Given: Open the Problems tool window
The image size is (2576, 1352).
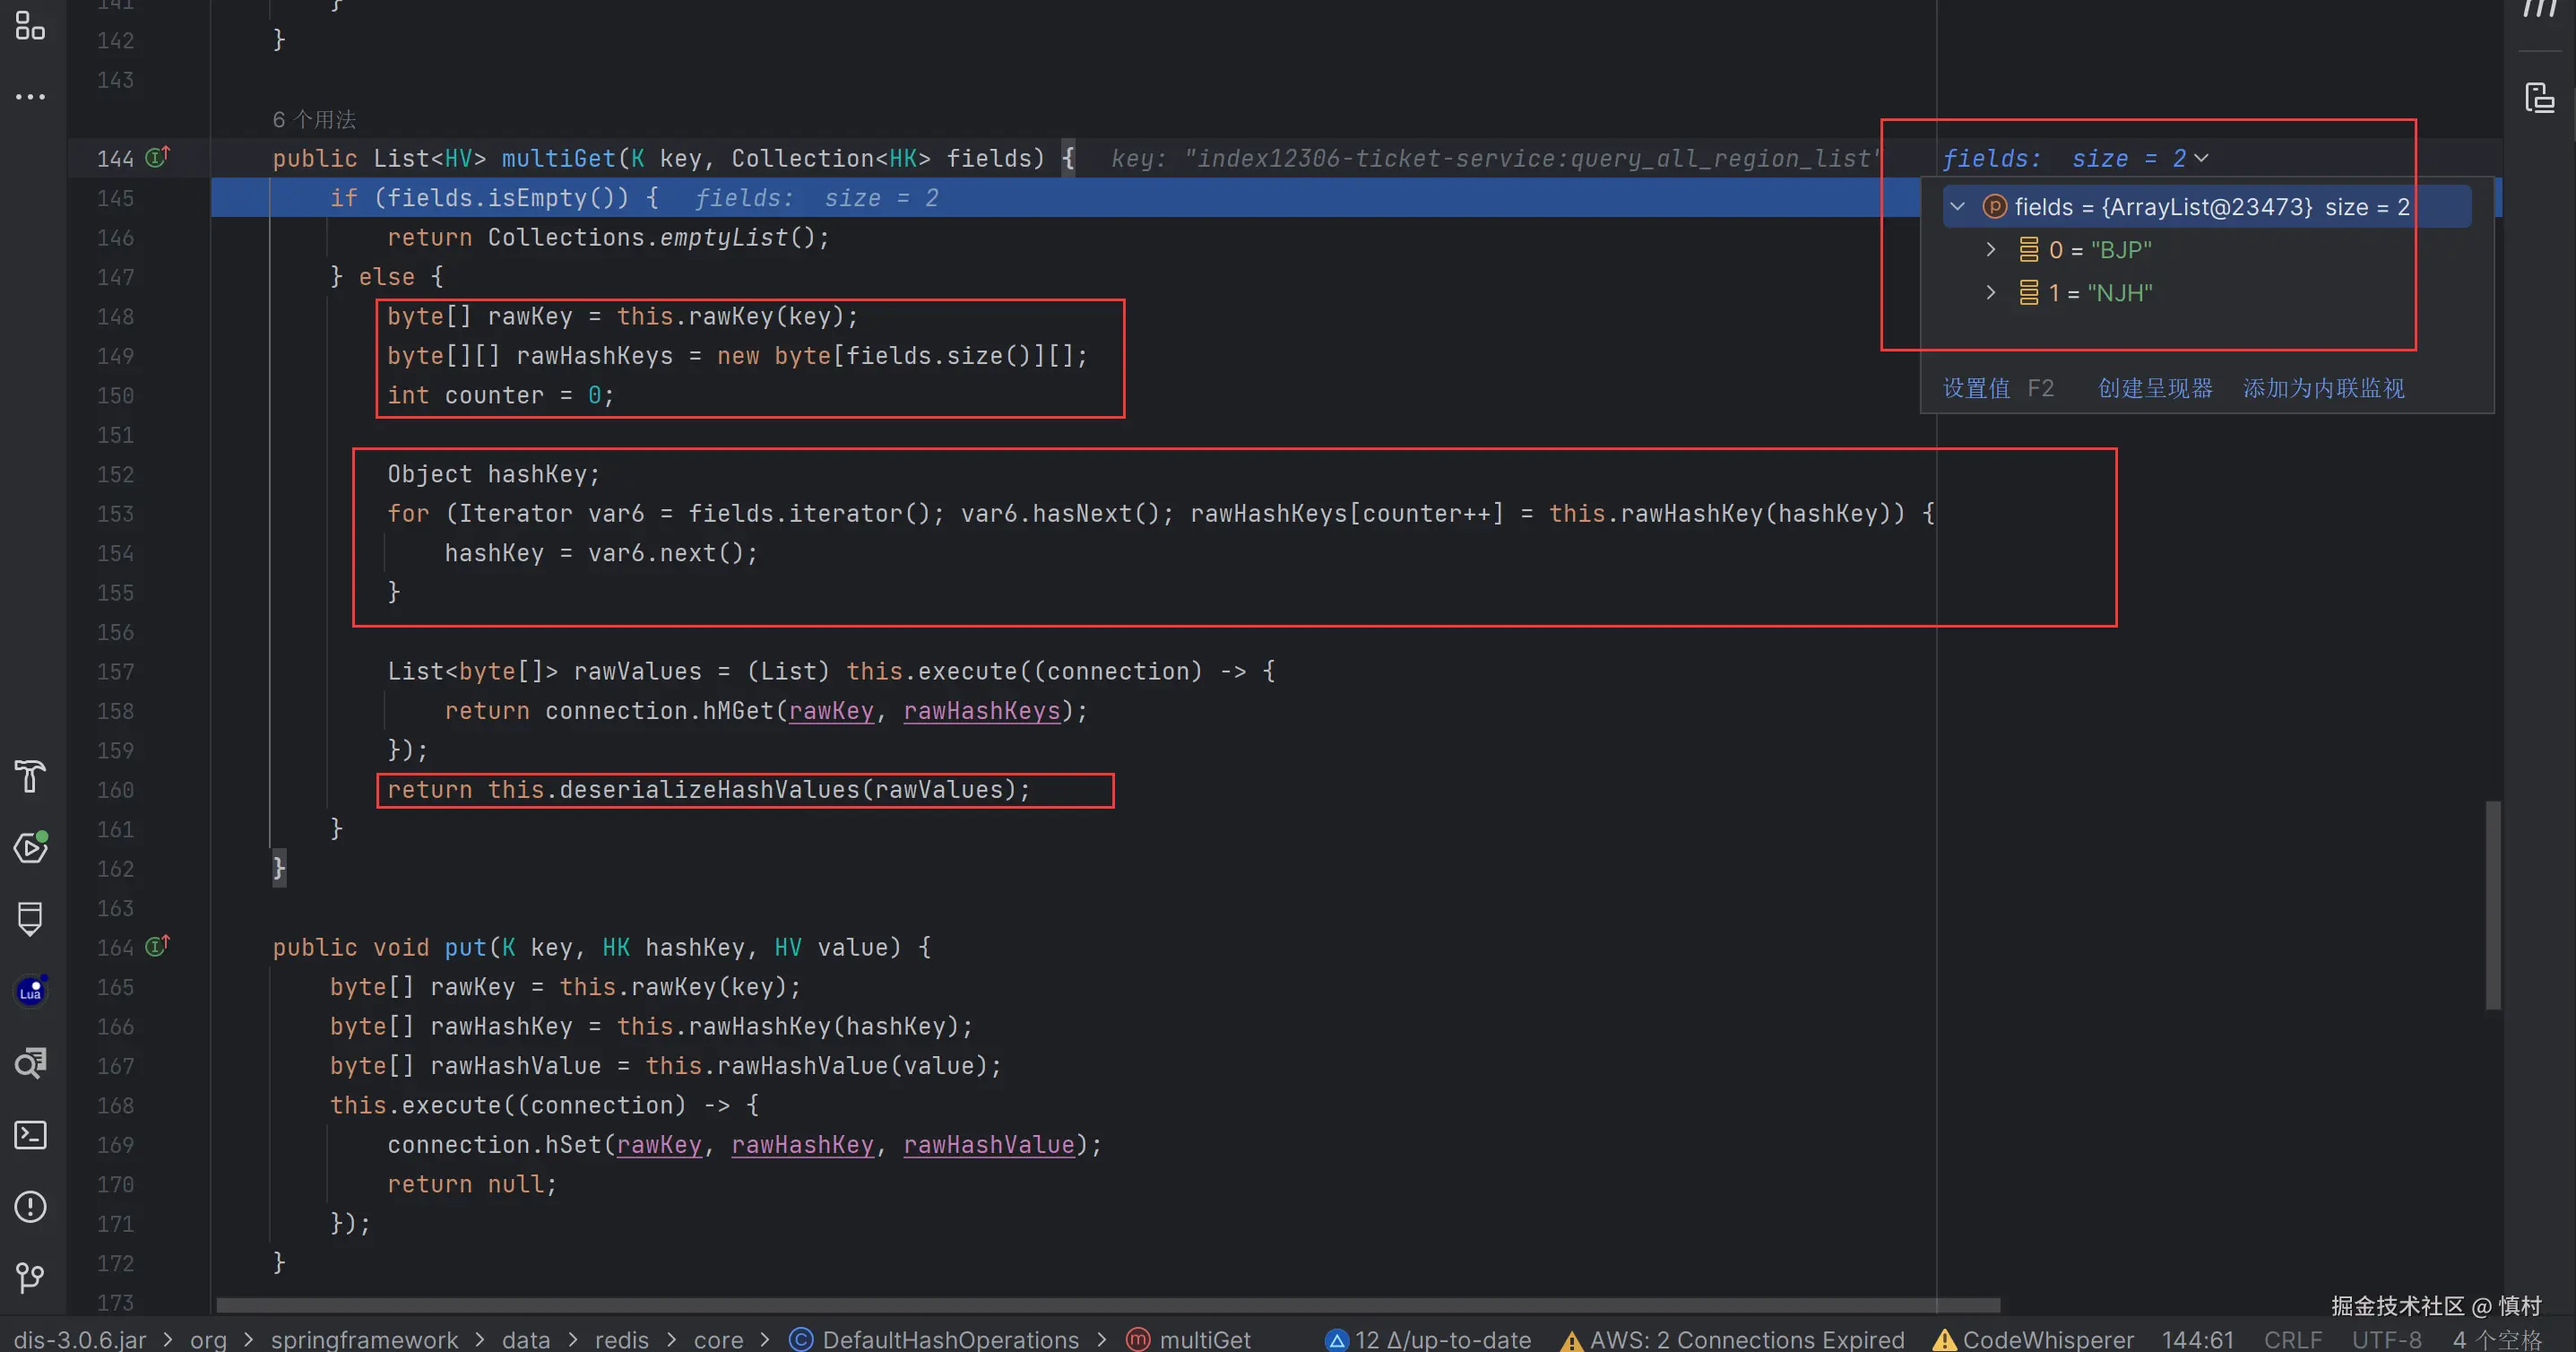Looking at the screenshot, I should pyautogui.click(x=30, y=1207).
